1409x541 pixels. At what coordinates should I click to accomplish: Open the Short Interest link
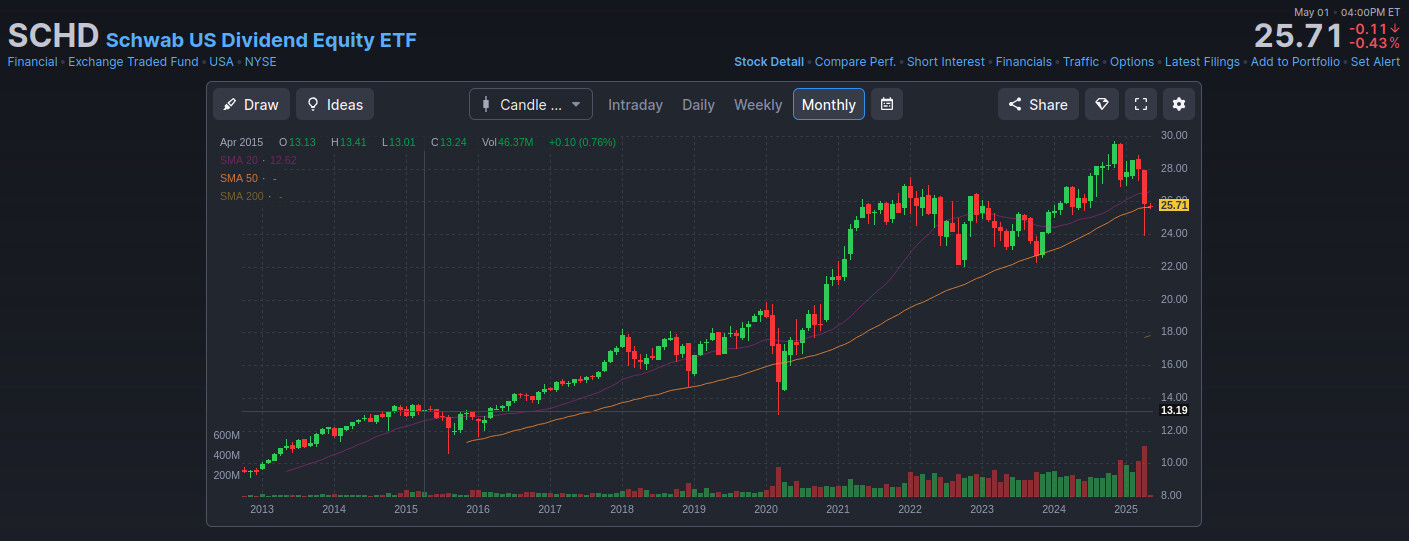pyautogui.click(x=945, y=62)
